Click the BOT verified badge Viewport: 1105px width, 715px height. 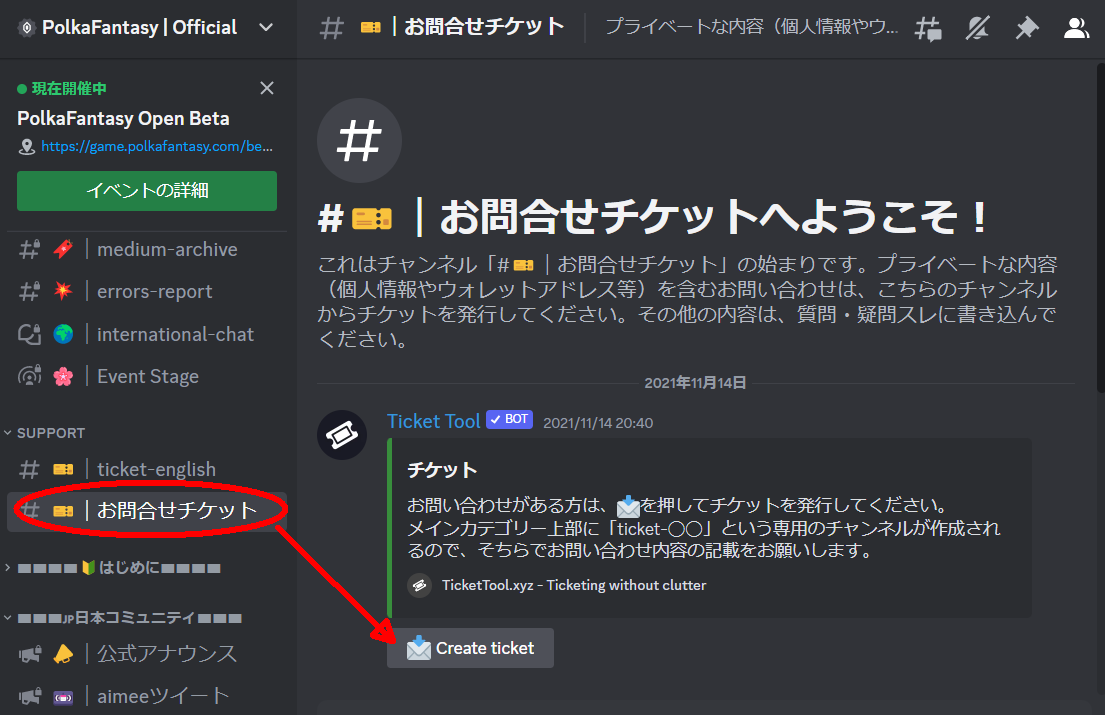pos(510,419)
